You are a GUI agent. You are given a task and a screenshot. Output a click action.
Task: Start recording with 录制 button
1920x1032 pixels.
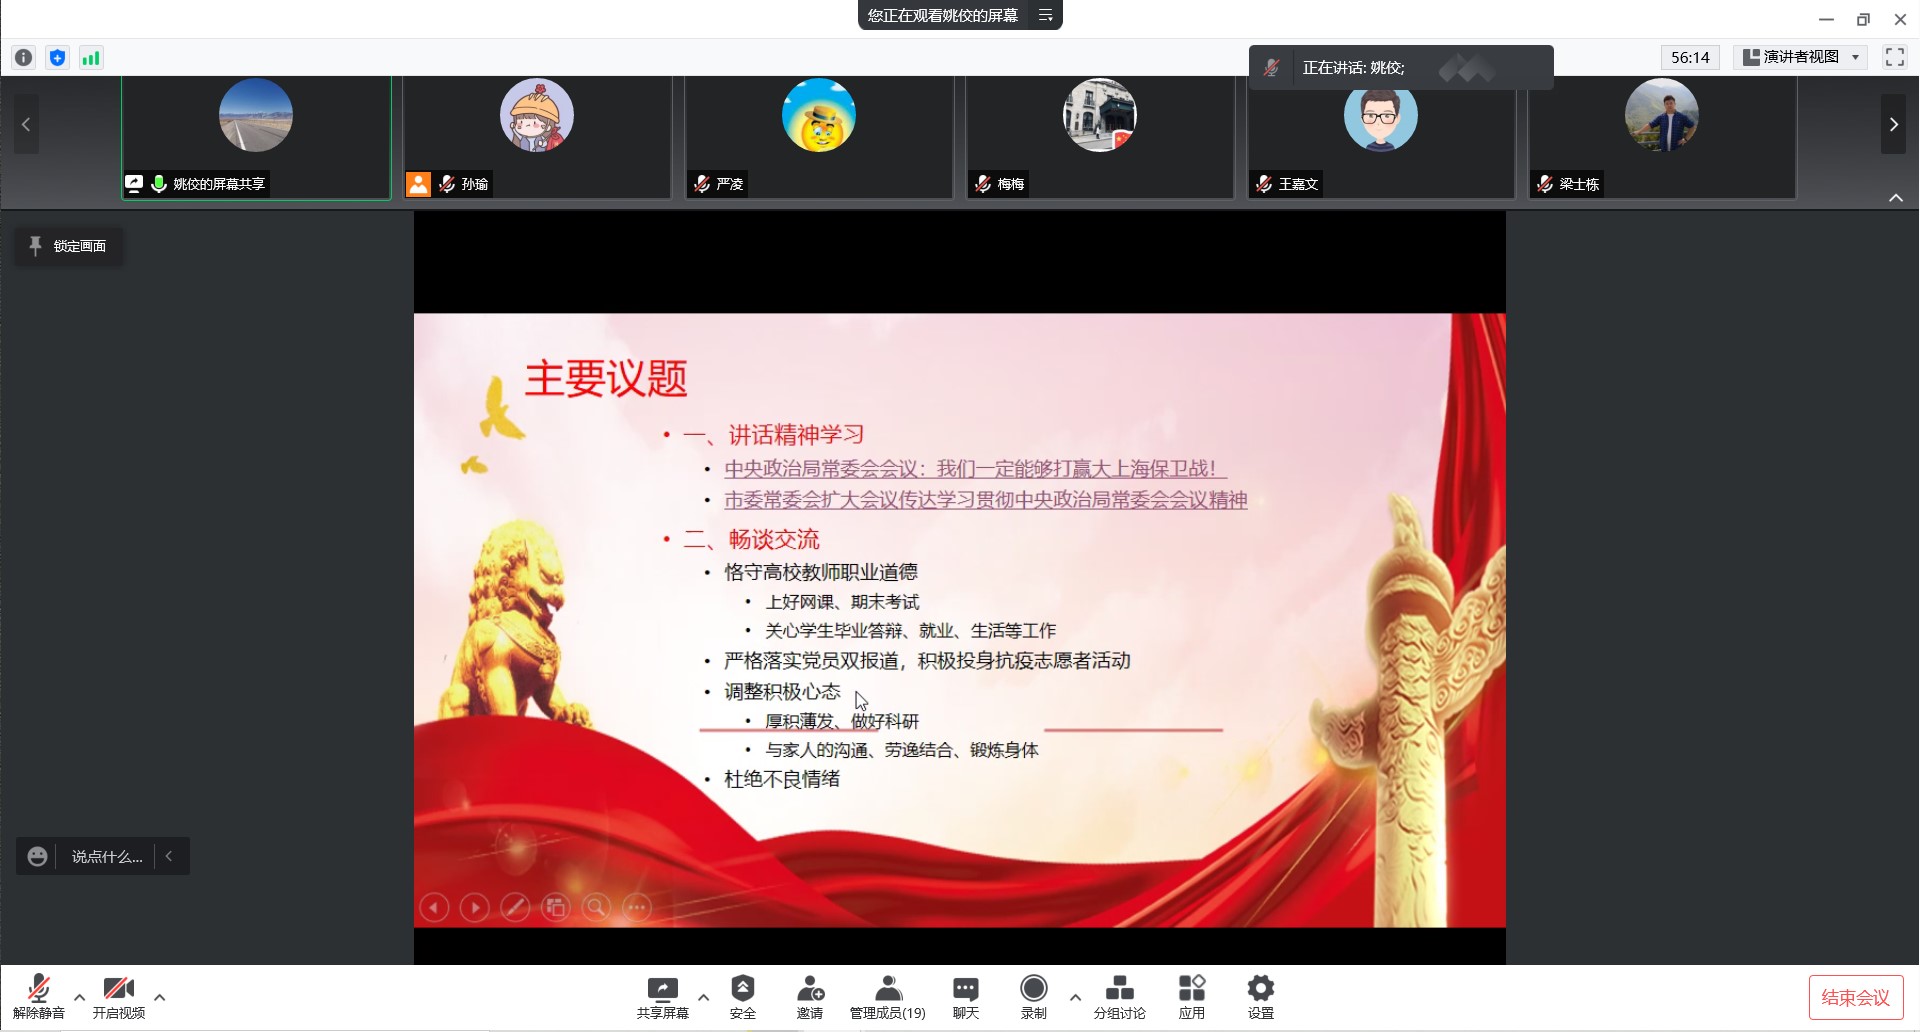click(1033, 990)
